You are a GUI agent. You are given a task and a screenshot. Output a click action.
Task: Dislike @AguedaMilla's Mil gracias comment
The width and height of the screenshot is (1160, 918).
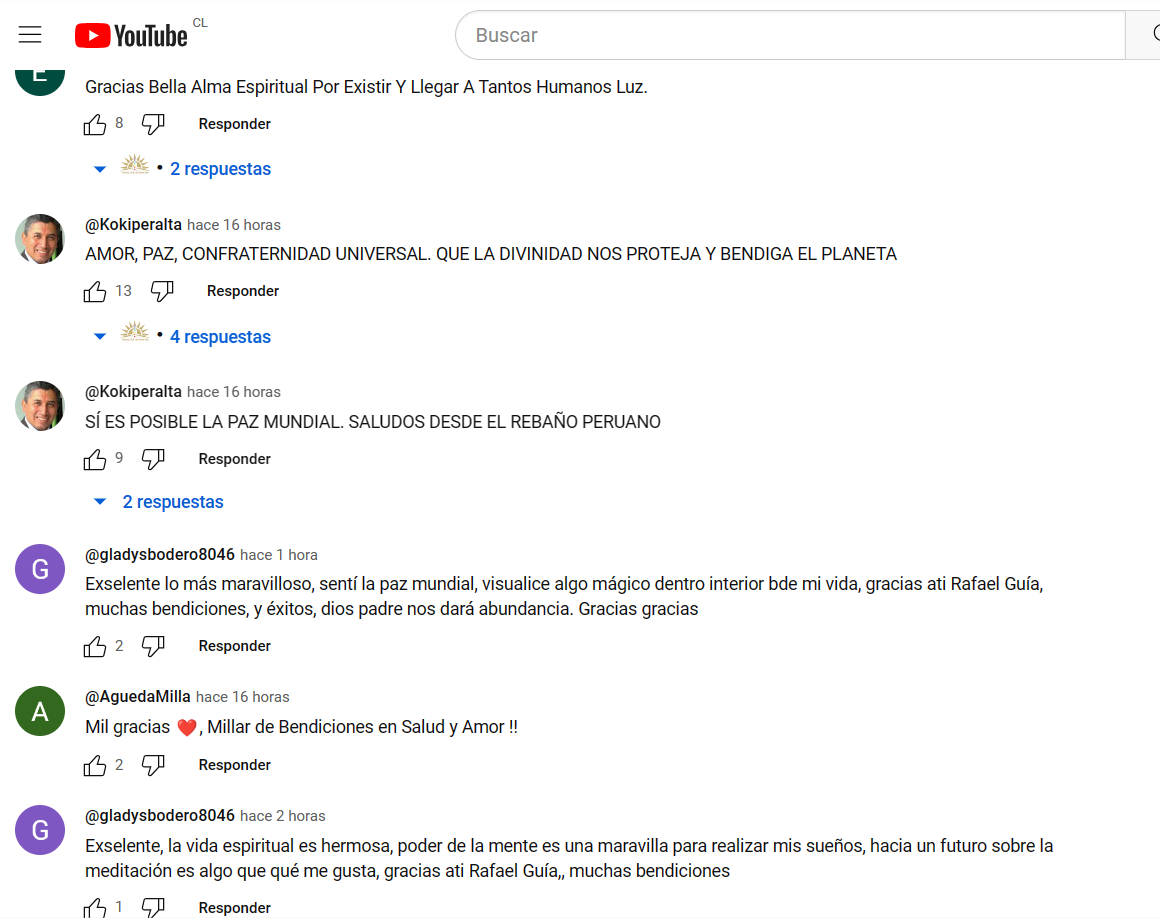coord(153,765)
